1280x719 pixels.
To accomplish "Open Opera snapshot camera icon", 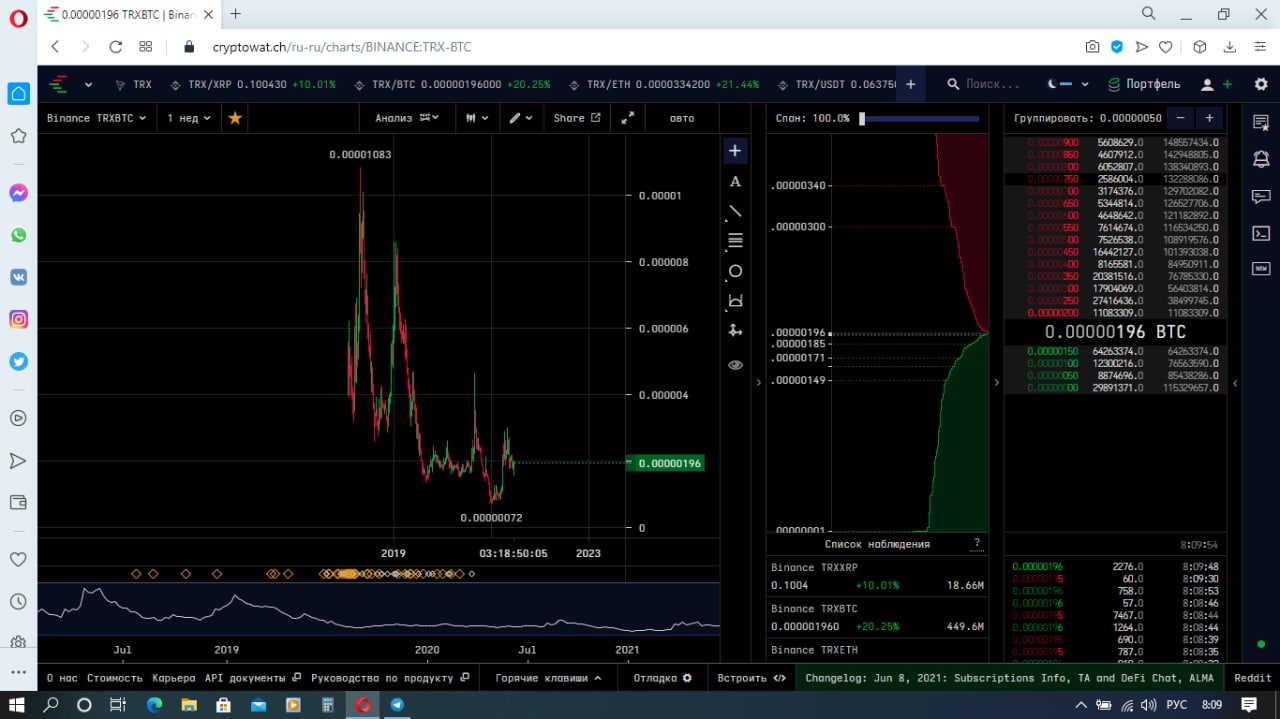I will click(x=1093, y=47).
